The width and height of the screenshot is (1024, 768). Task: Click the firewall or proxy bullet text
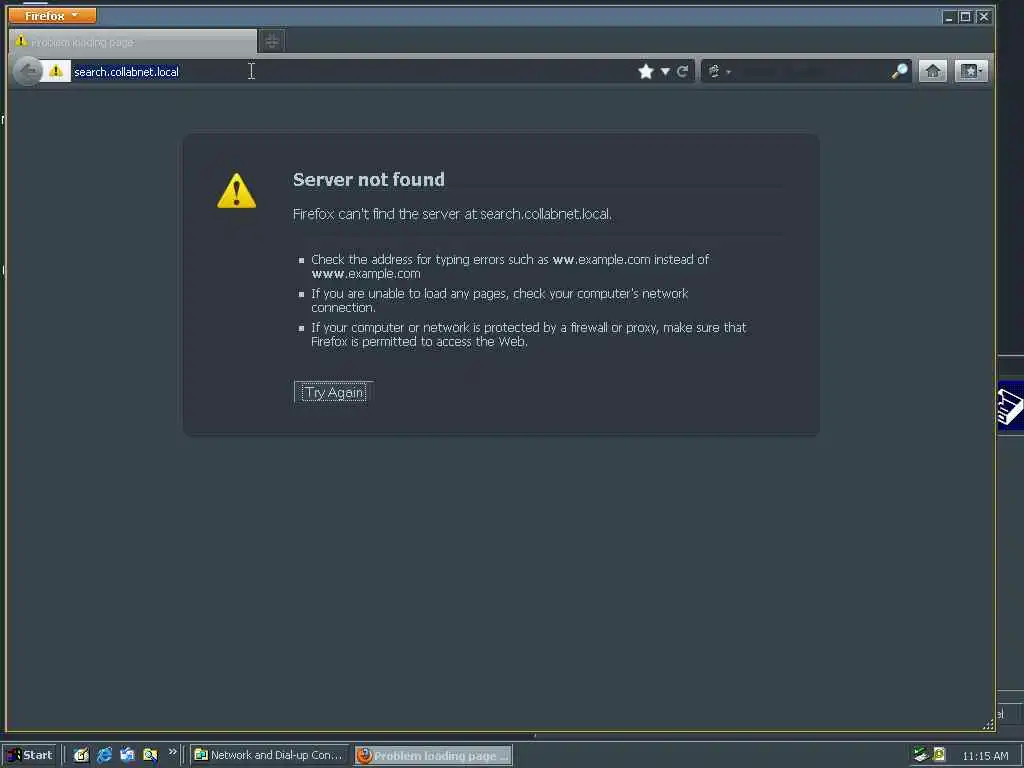[x=528, y=334]
